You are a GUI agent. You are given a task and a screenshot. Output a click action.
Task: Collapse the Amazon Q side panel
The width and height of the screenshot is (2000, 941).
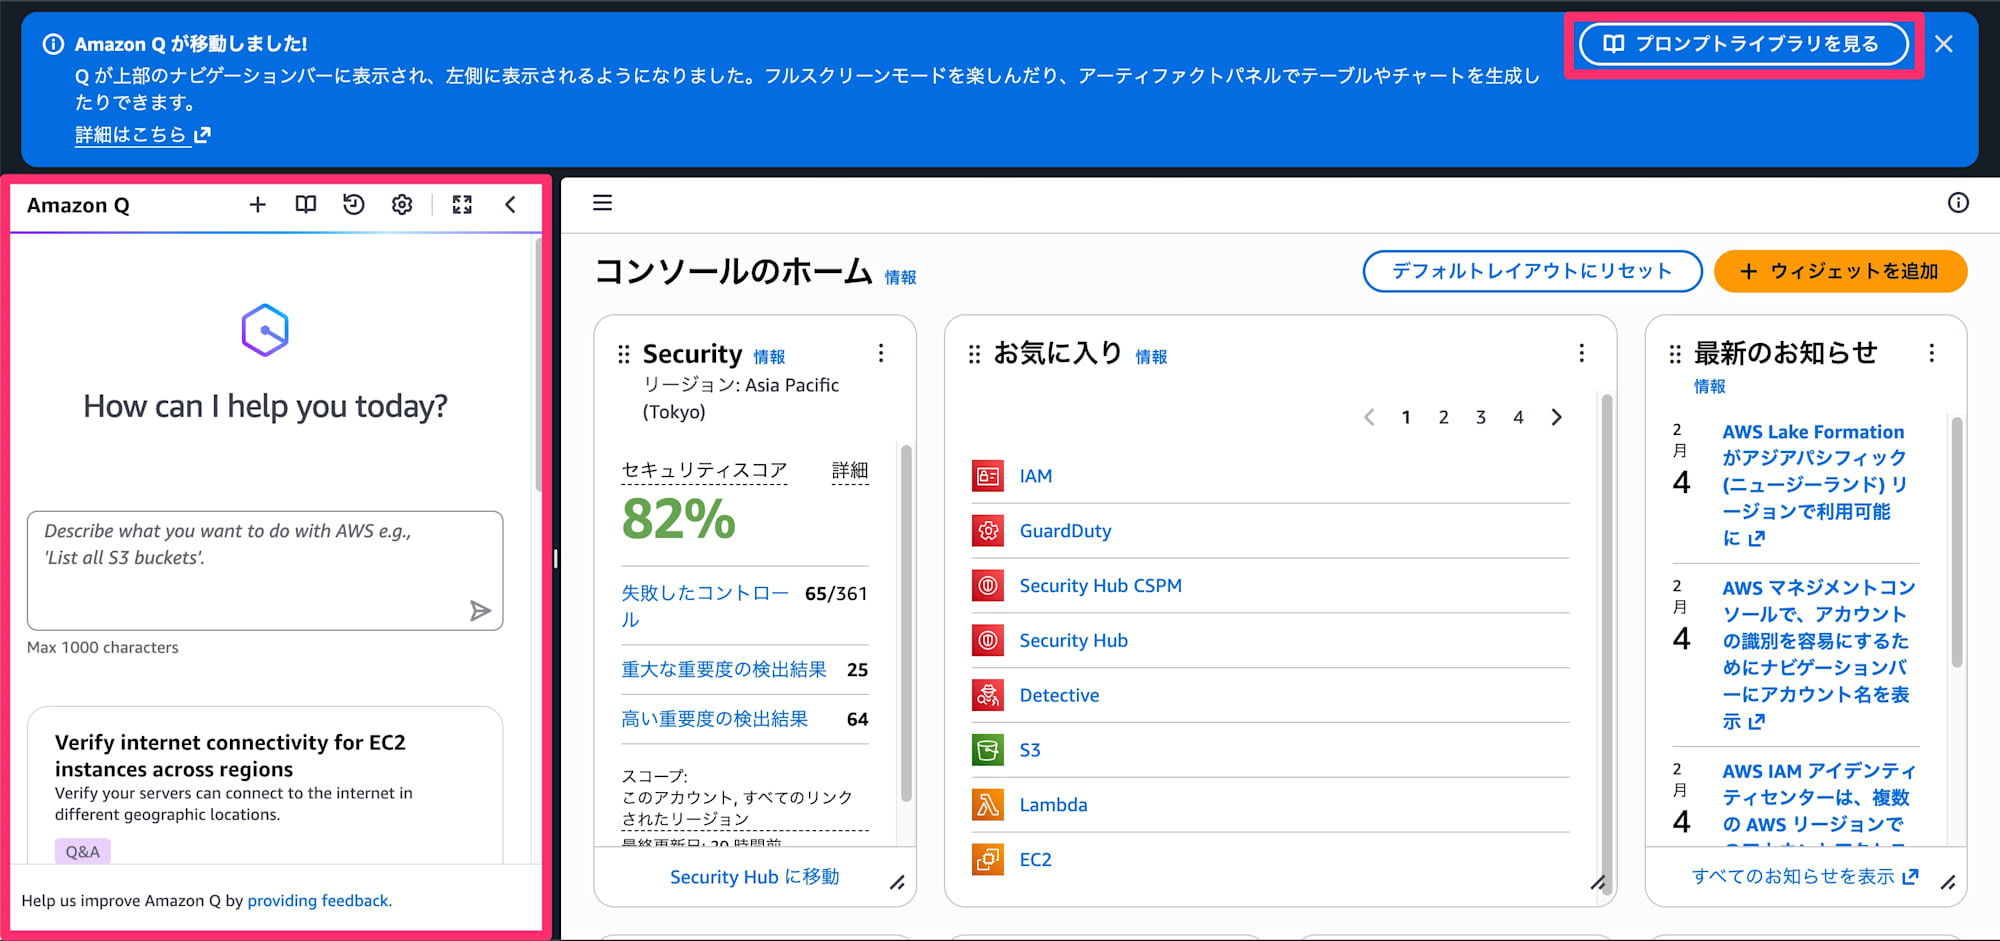click(511, 204)
